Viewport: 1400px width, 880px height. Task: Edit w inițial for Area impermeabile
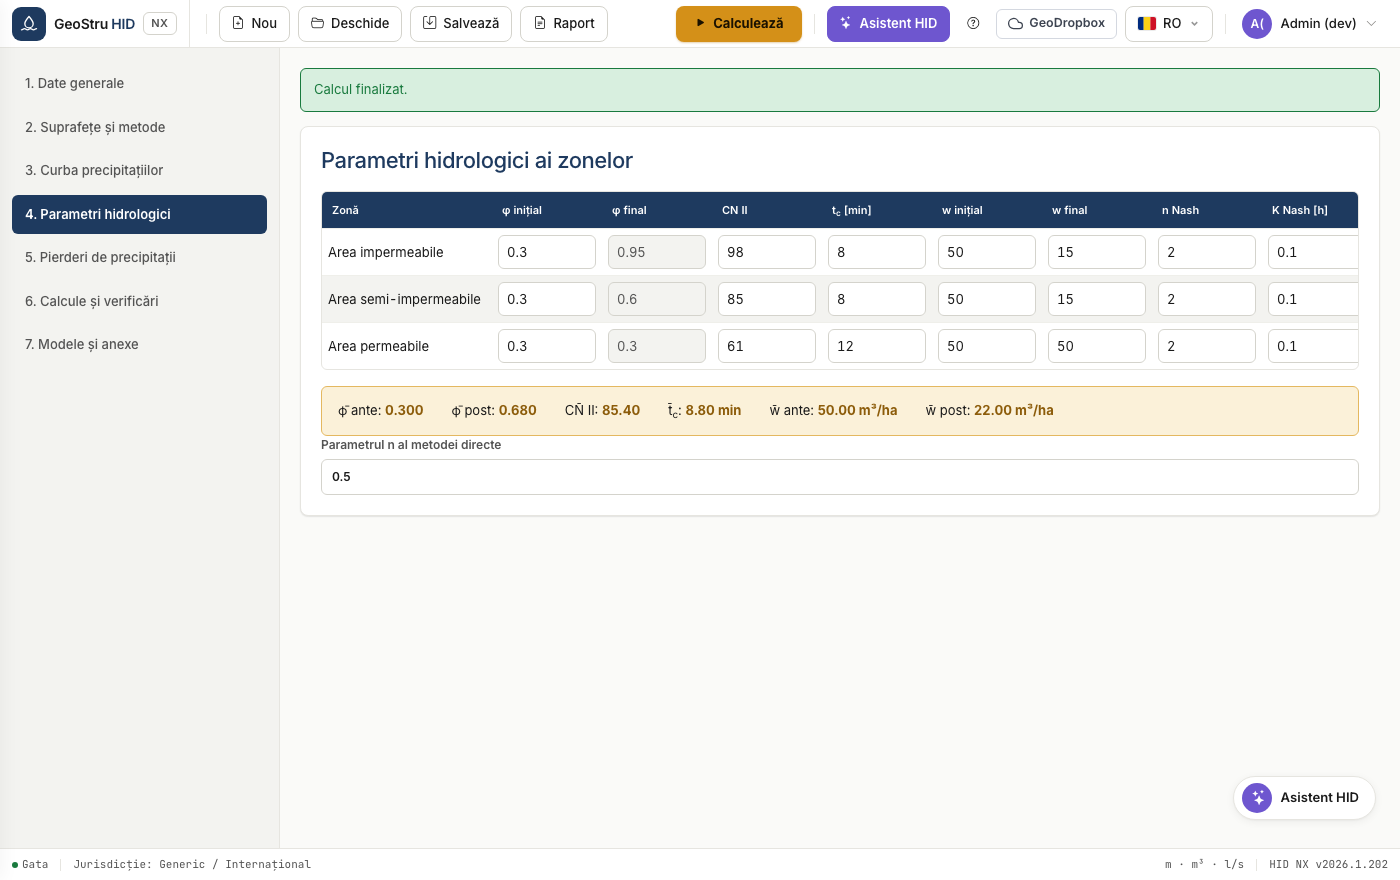click(x=987, y=252)
